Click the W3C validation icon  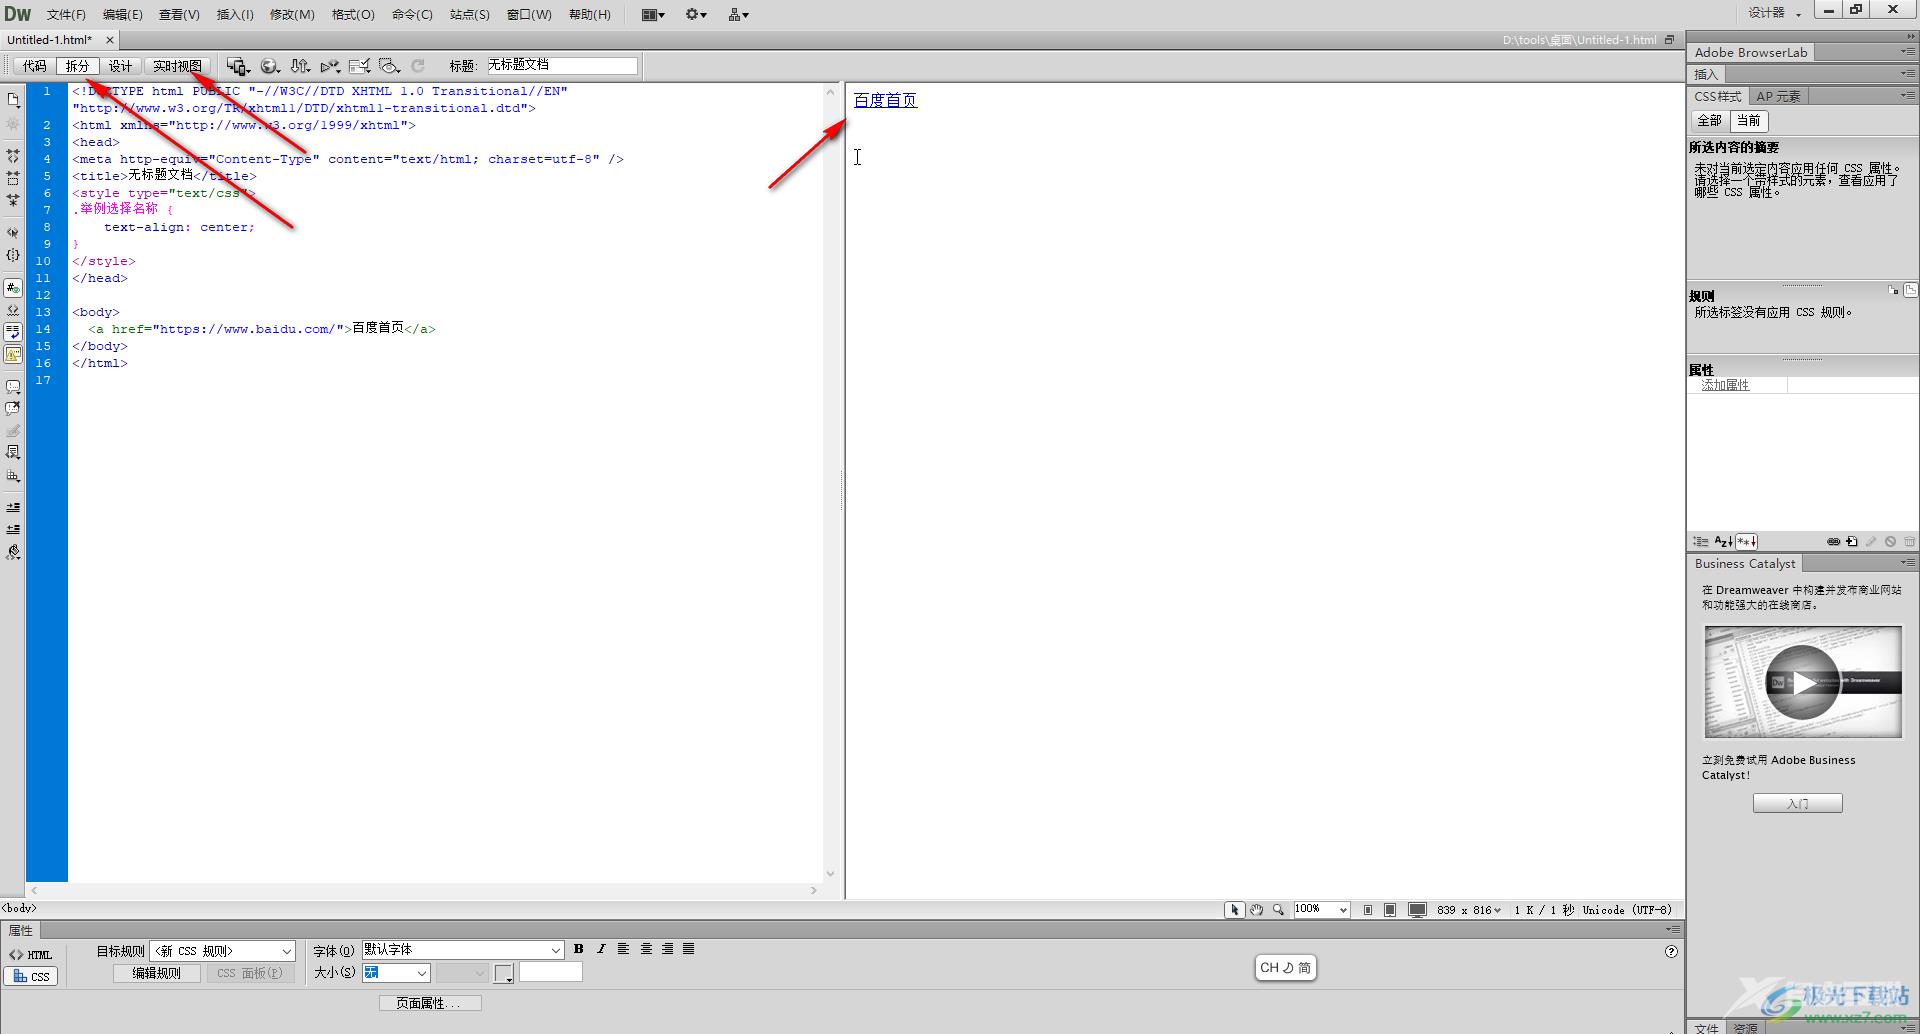coord(330,66)
